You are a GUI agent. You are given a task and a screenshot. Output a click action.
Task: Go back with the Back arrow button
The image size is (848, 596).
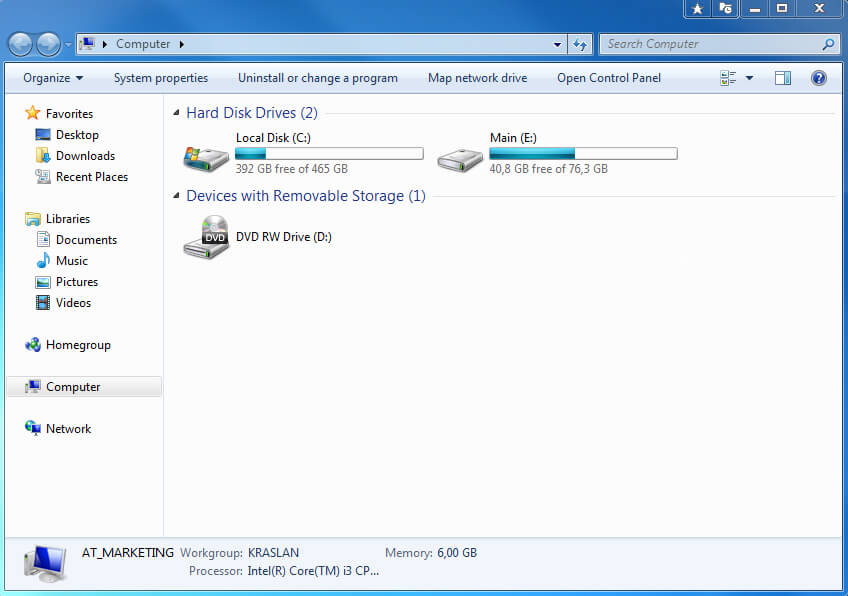coord(21,44)
